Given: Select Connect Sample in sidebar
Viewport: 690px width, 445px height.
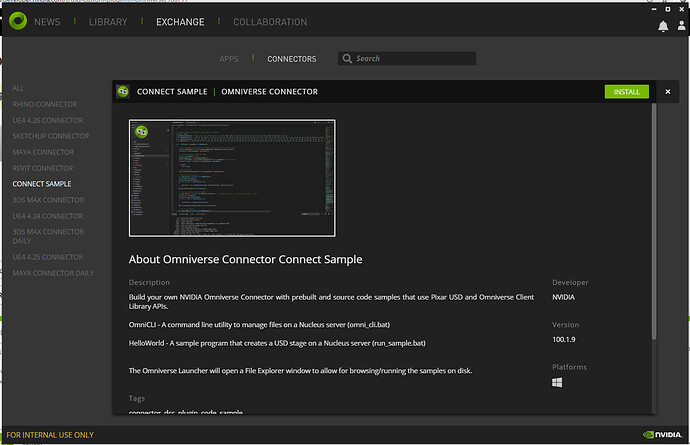Looking at the screenshot, I should coord(42,184).
